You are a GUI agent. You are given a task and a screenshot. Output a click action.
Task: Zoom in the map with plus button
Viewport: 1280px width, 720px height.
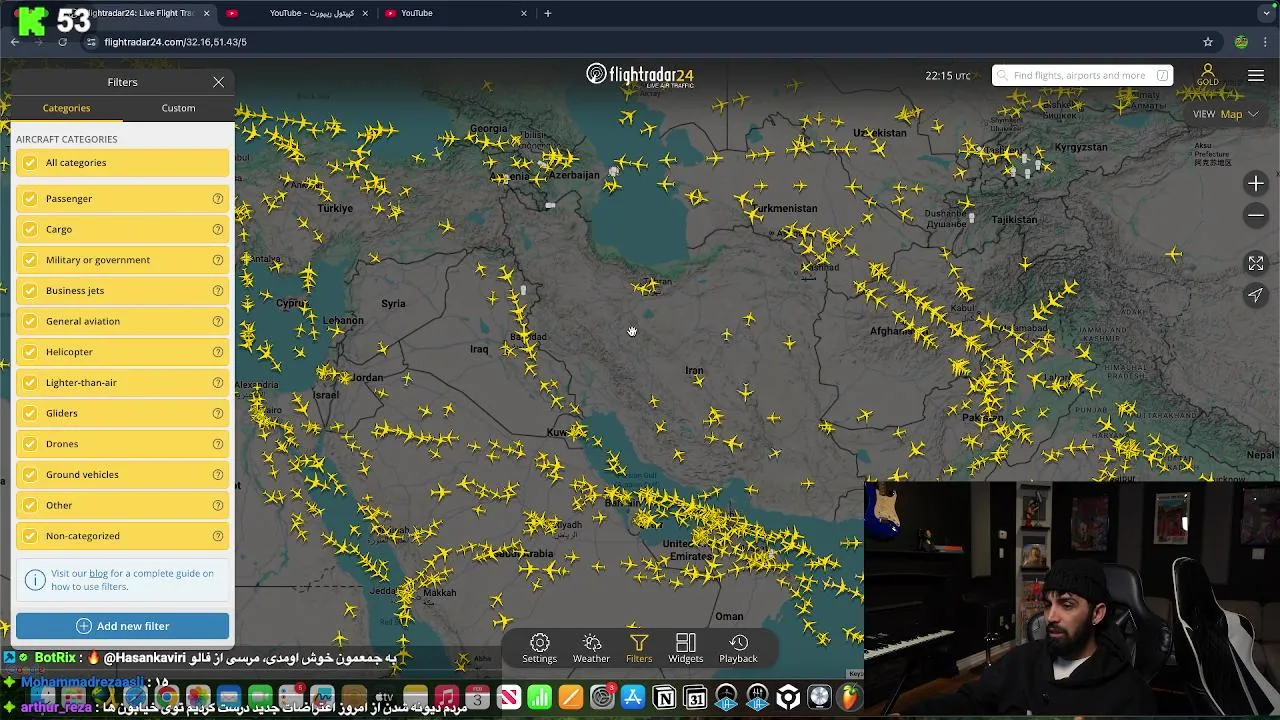pyautogui.click(x=1256, y=184)
